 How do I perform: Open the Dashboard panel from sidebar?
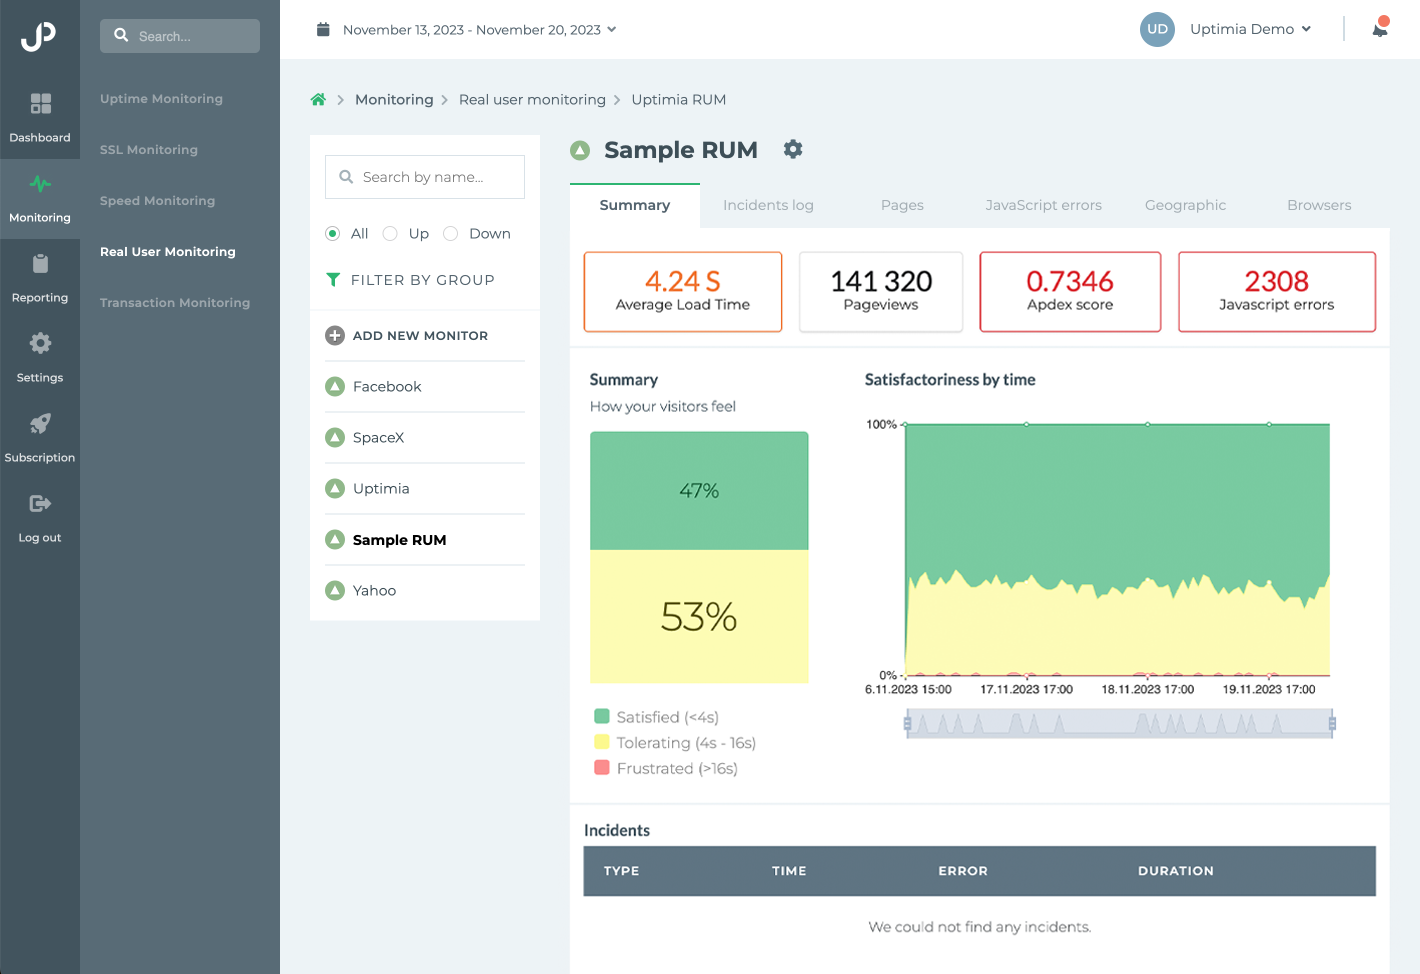coord(40,117)
